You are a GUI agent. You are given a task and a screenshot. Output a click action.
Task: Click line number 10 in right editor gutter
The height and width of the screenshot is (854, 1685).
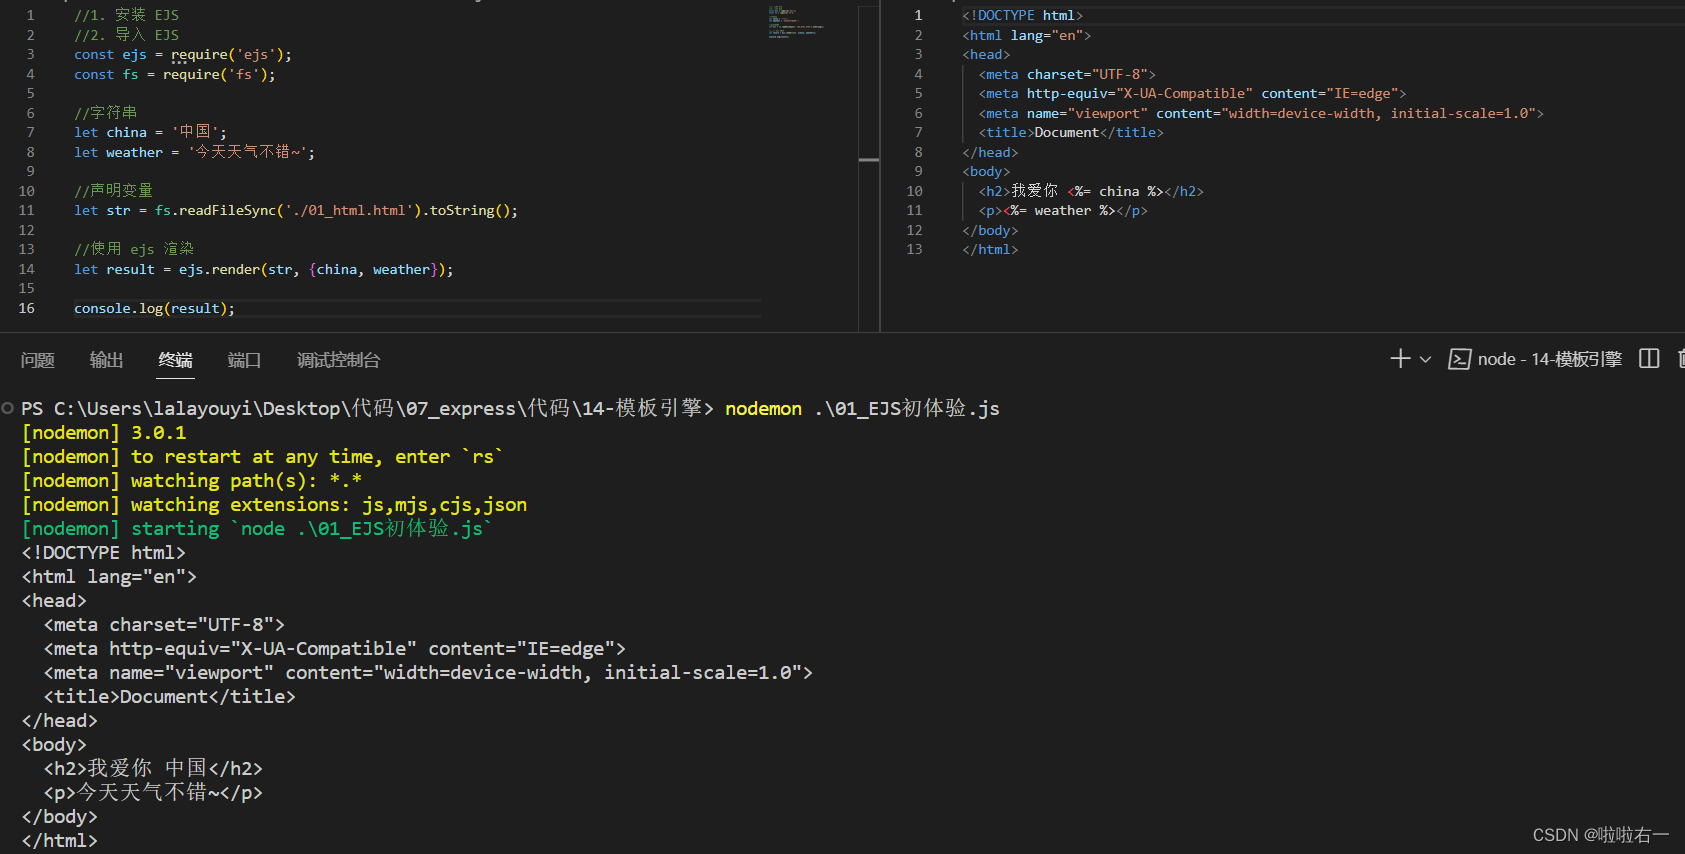point(914,191)
